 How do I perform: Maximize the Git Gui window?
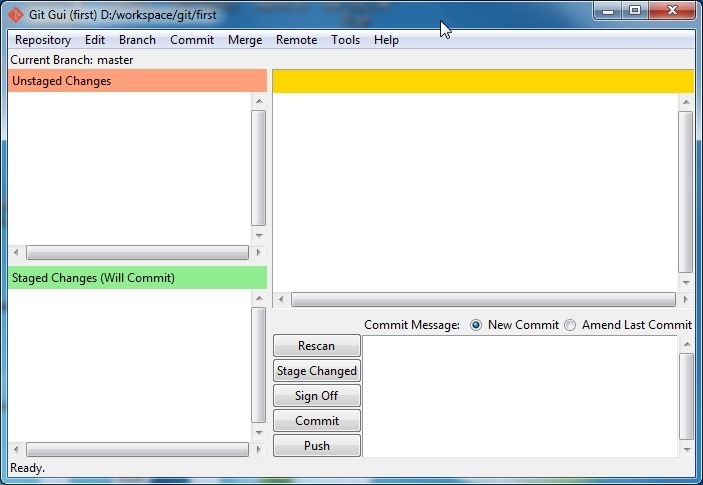click(x=635, y=11)
